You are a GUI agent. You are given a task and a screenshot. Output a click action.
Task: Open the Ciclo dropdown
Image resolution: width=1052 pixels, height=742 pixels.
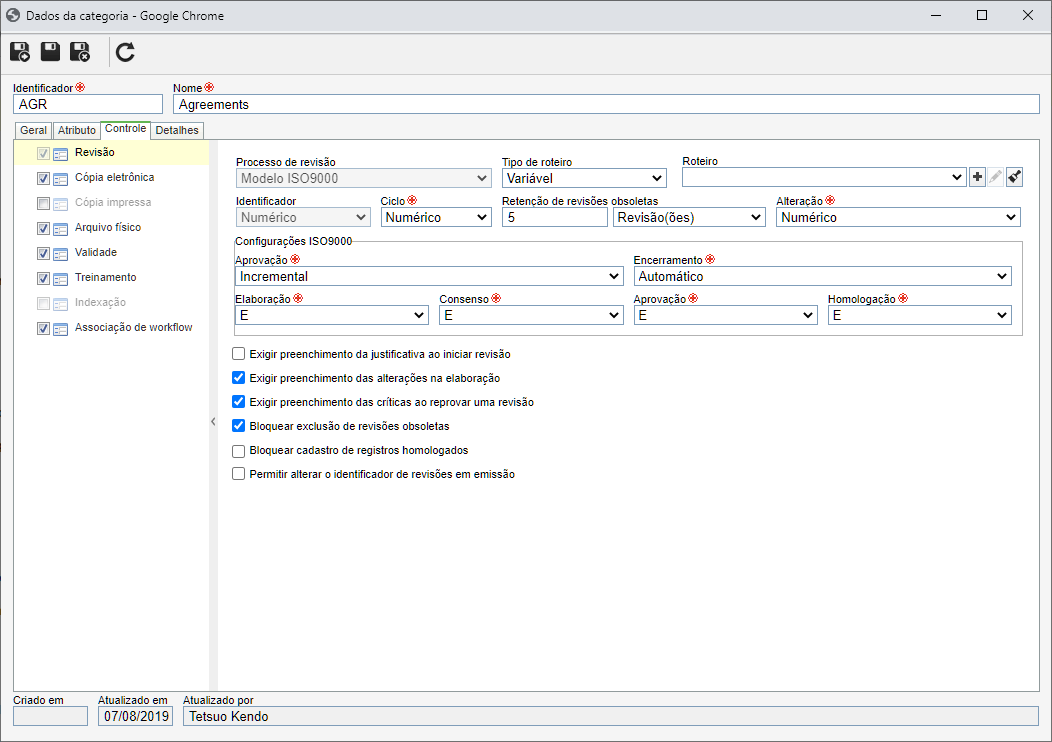pos(436,217)
